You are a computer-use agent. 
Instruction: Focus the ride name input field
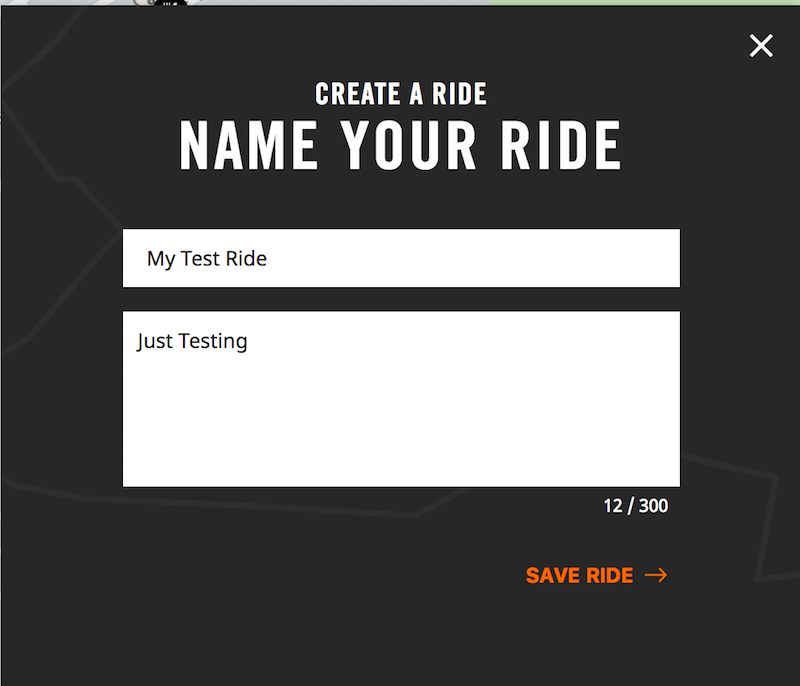401,258
